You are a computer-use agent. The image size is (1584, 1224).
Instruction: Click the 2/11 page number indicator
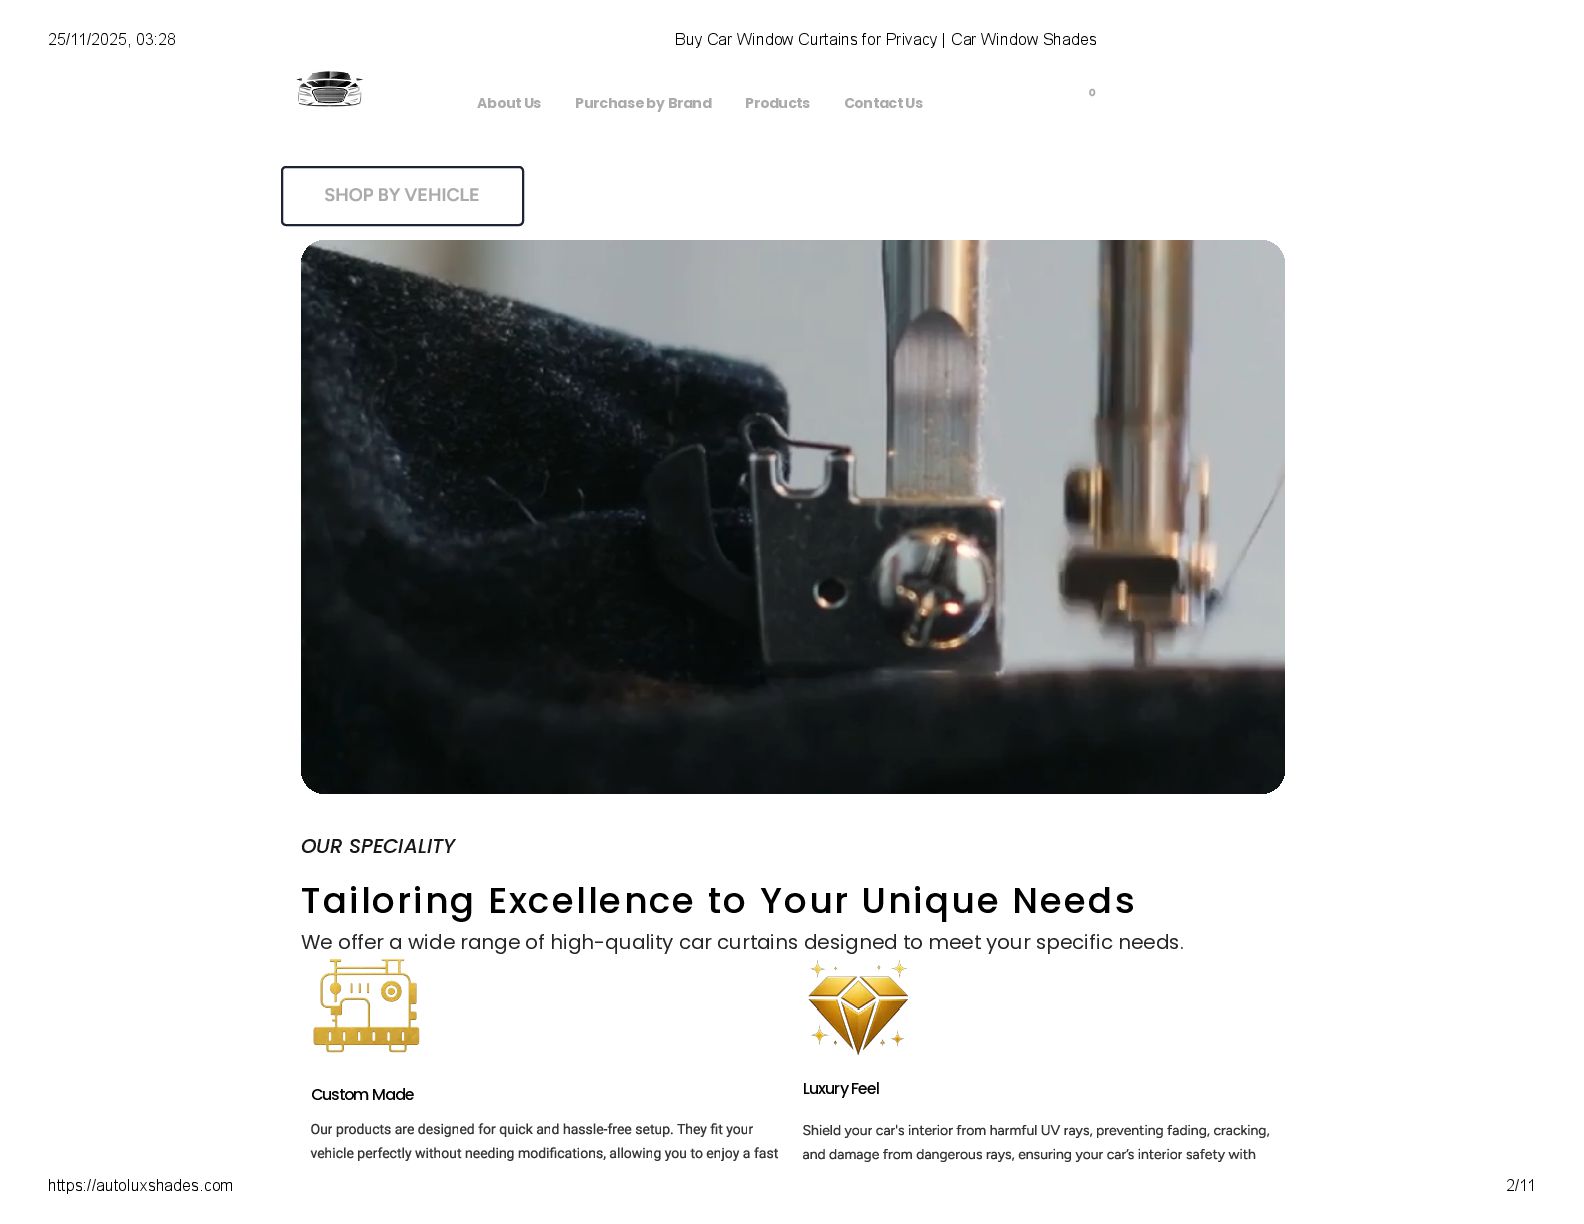tap(1520, 1185)
